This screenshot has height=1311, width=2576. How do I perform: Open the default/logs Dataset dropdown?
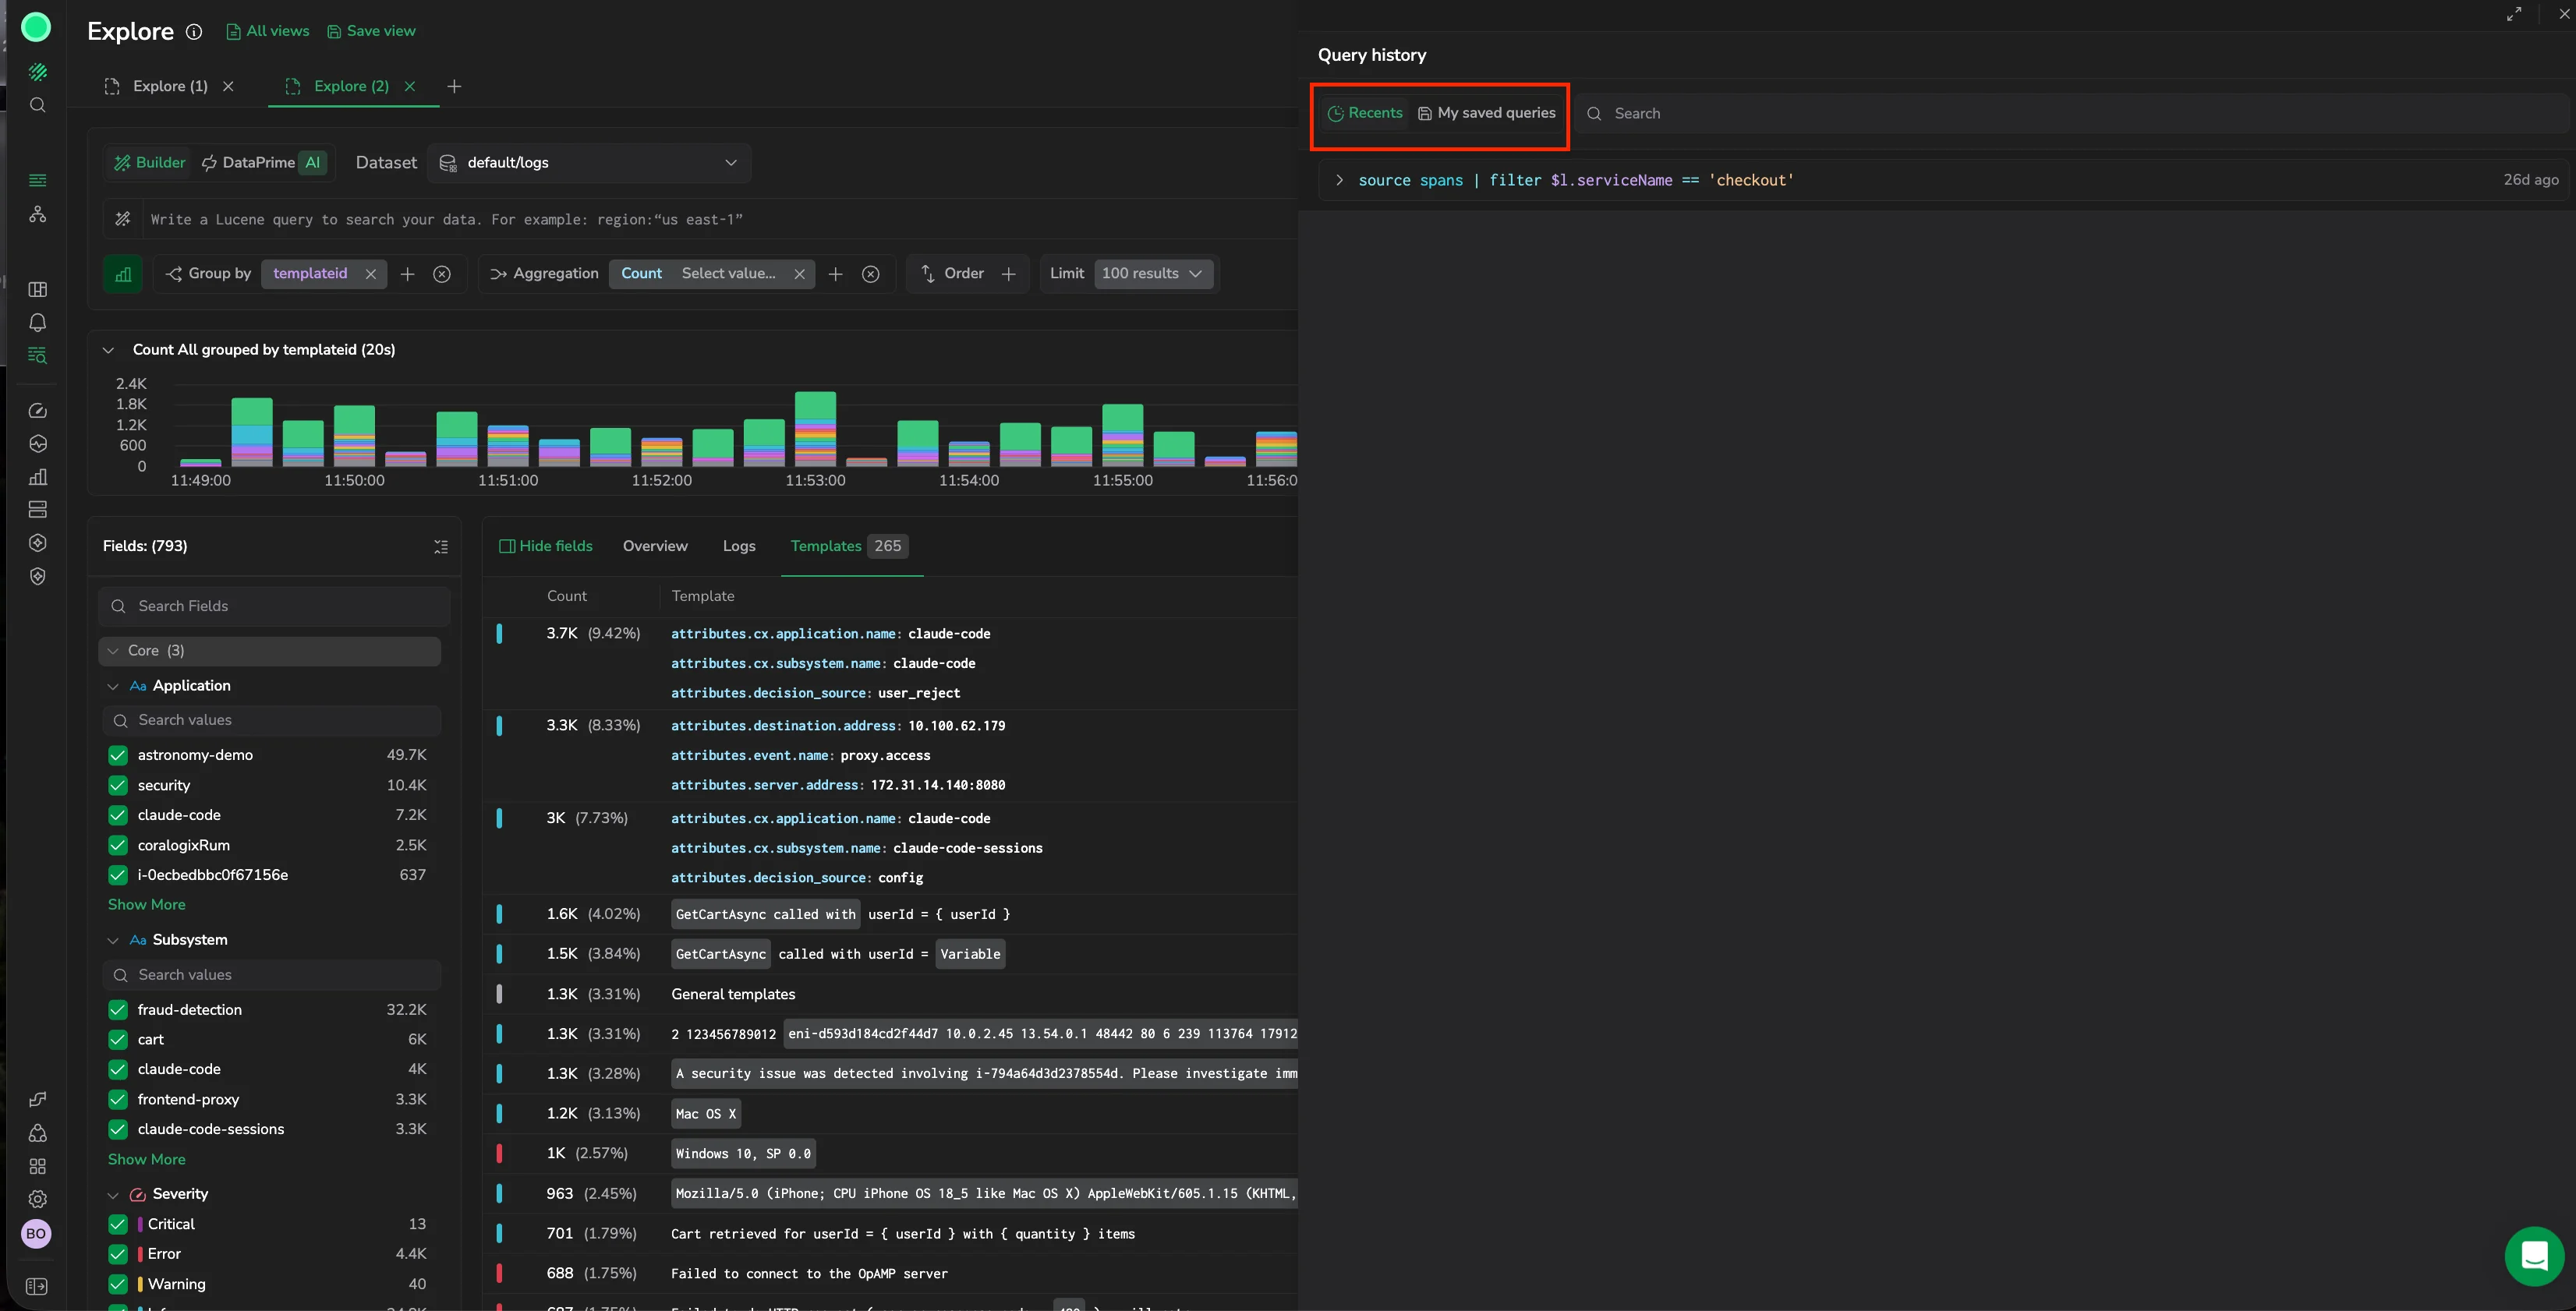(x=589, y=163)
